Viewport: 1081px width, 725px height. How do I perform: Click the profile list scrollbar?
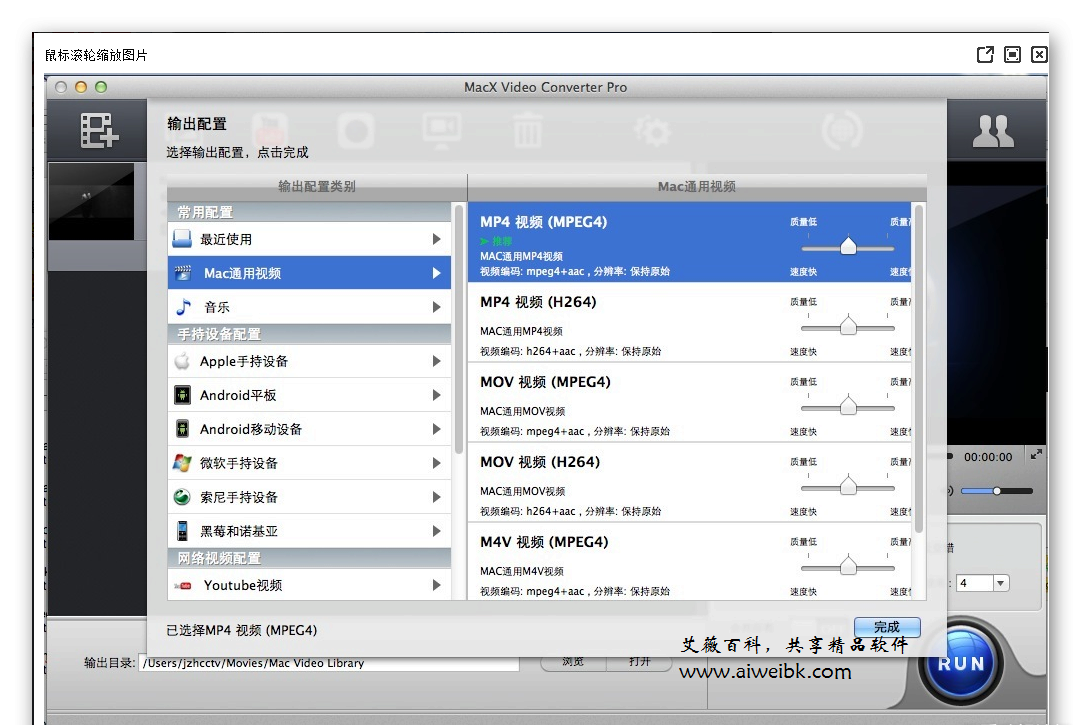coord(918,369)
